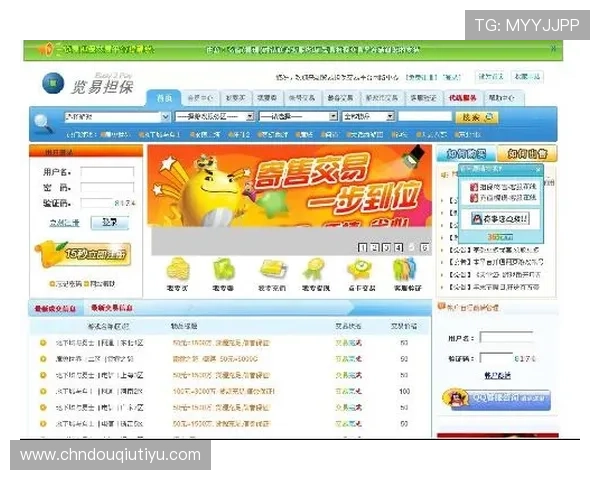Click the 验证码 field in login box
Screen dimensions: 600x480
(96, 203)
